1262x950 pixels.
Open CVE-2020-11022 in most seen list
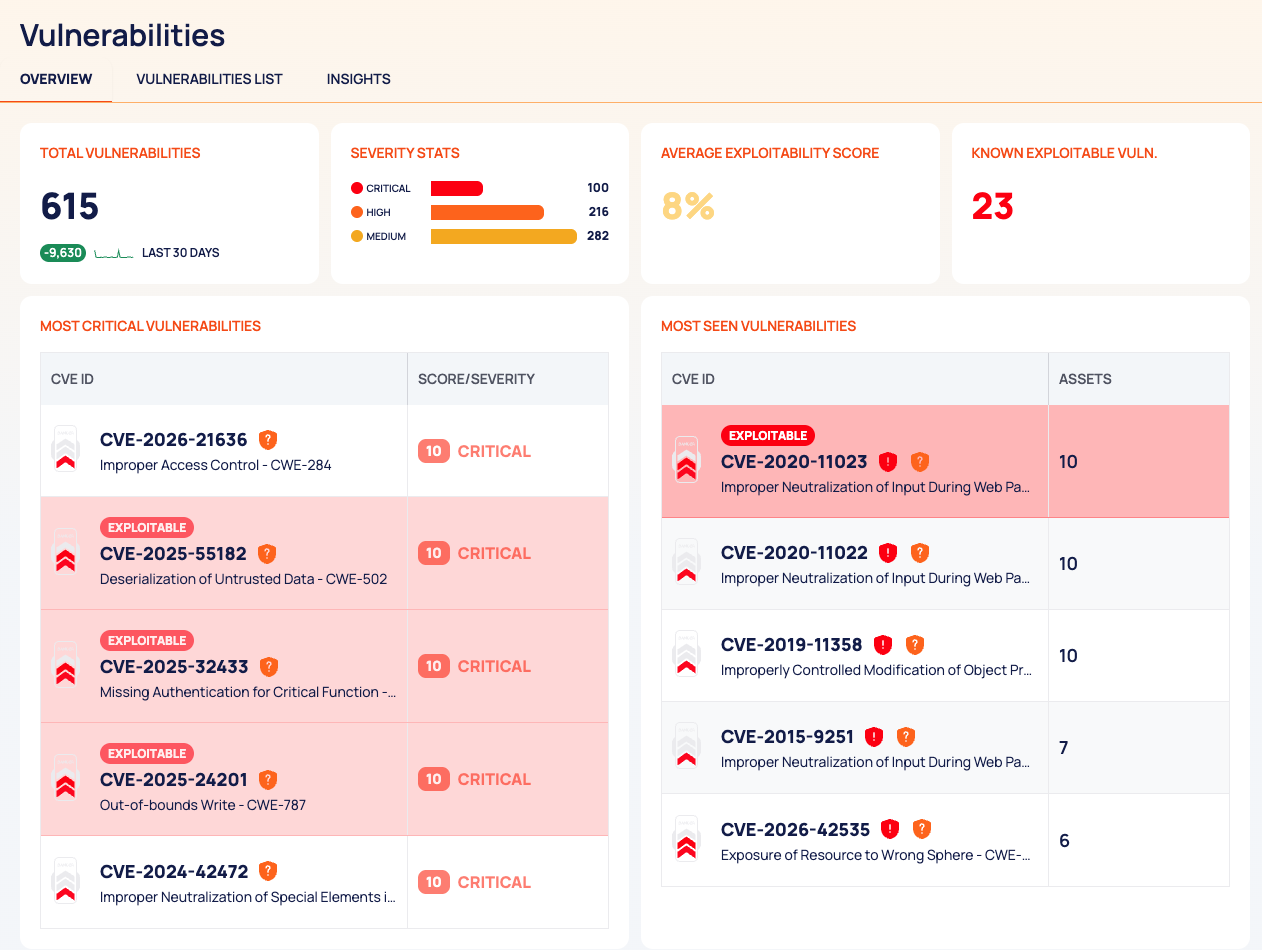click(795, 552)
